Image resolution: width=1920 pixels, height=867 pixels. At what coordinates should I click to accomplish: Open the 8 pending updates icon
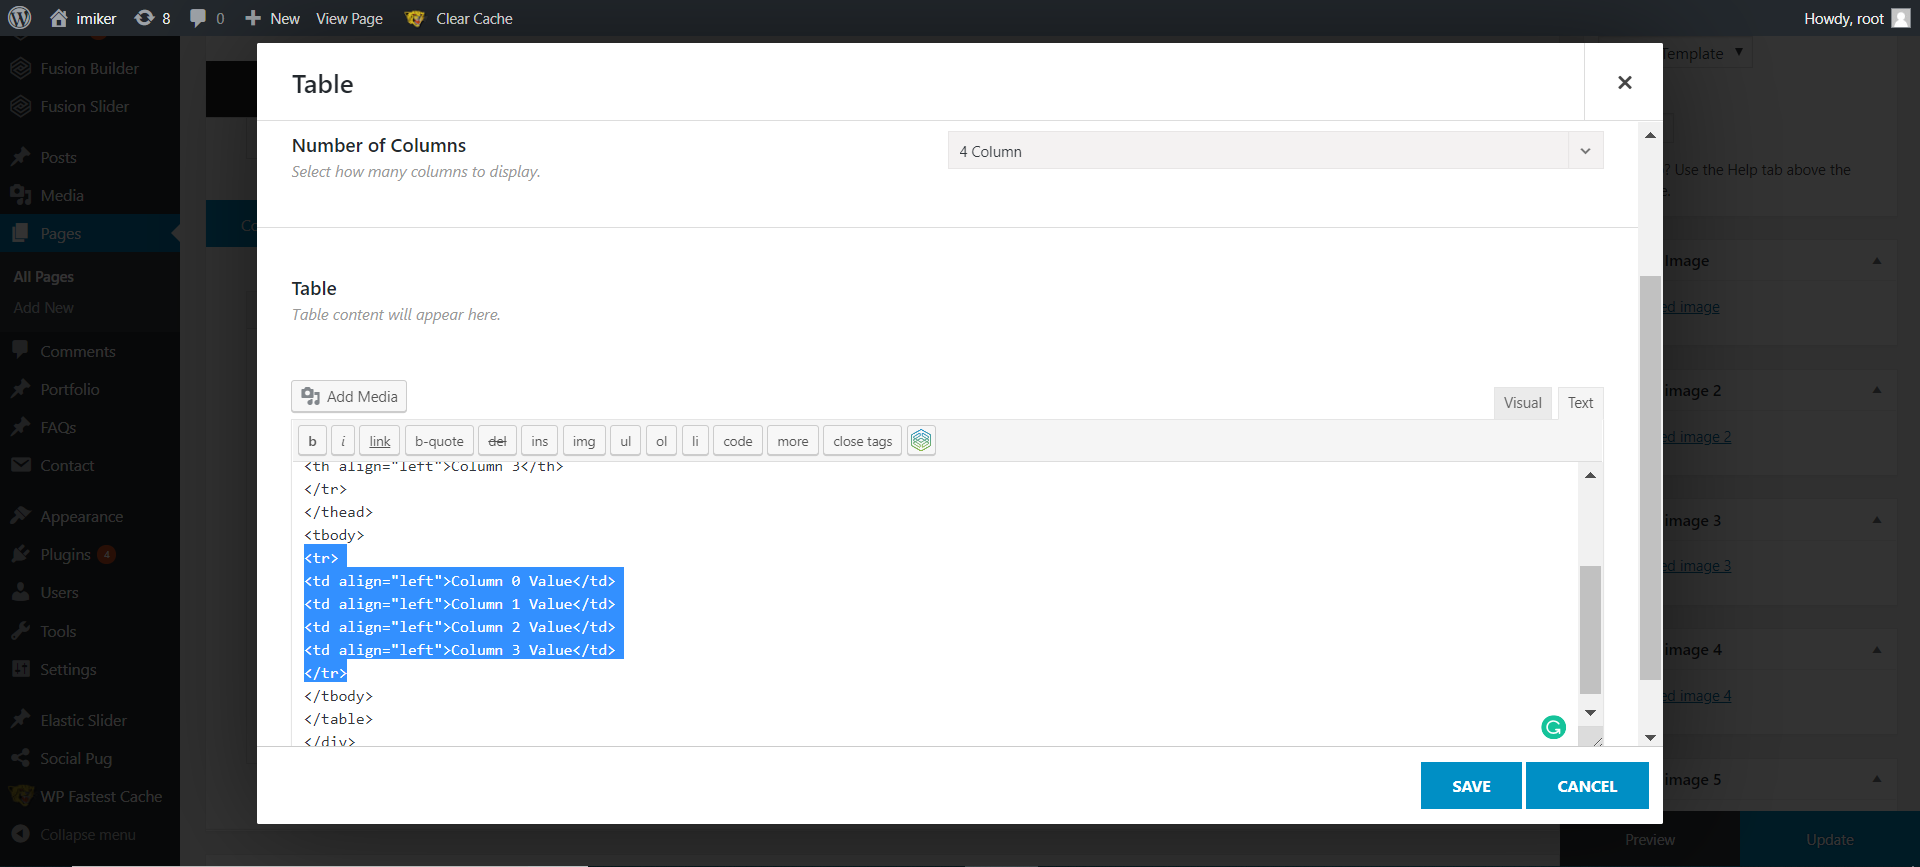click(153, 18)
